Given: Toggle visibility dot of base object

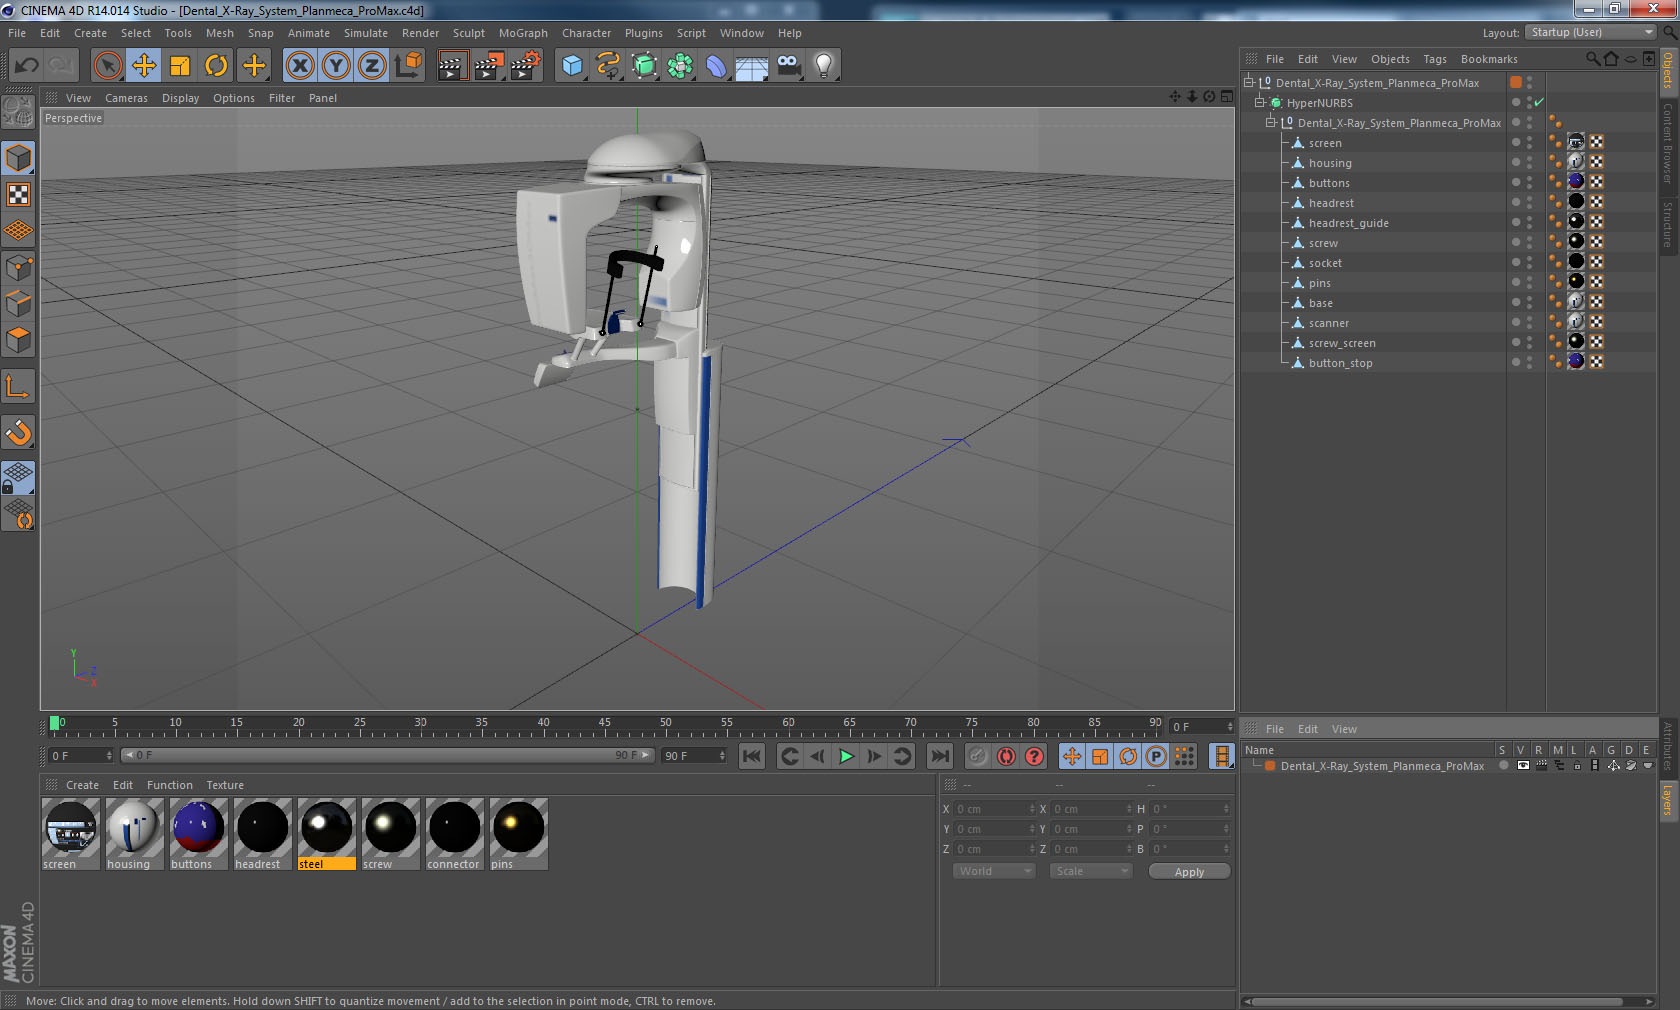Looking at the screenshot, I should [1516, 302].
